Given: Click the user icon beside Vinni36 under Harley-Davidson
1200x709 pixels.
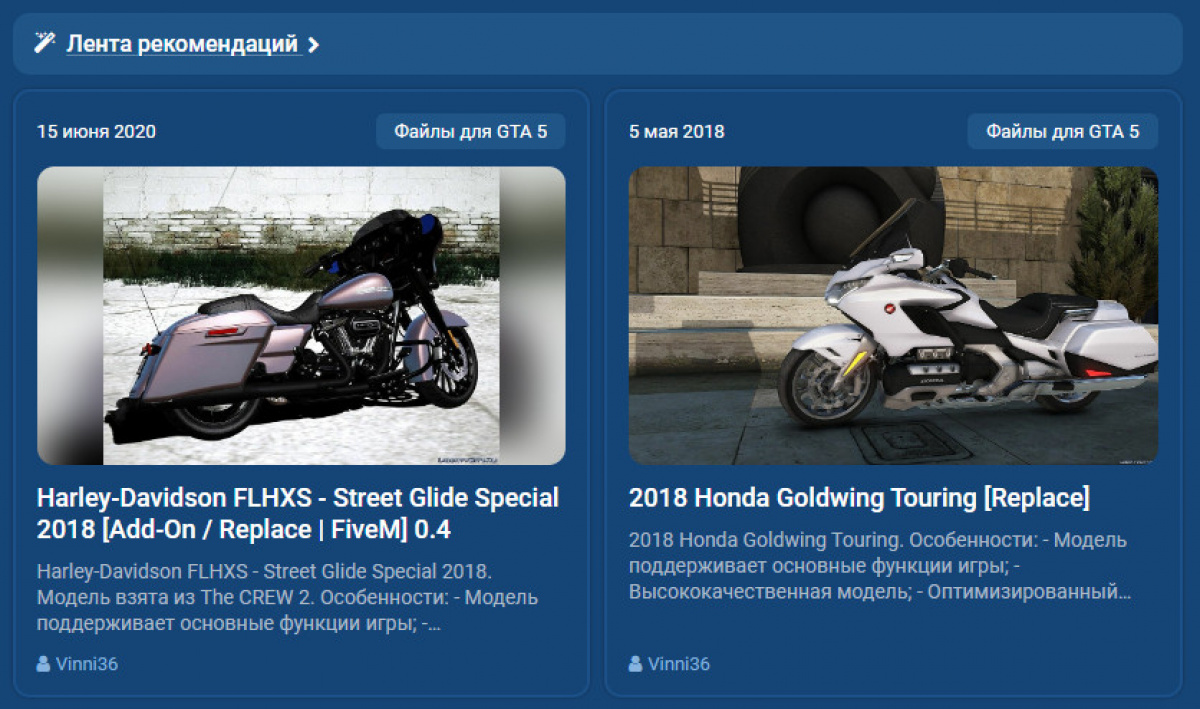Looking at the screenshot, I should [43, 663].
